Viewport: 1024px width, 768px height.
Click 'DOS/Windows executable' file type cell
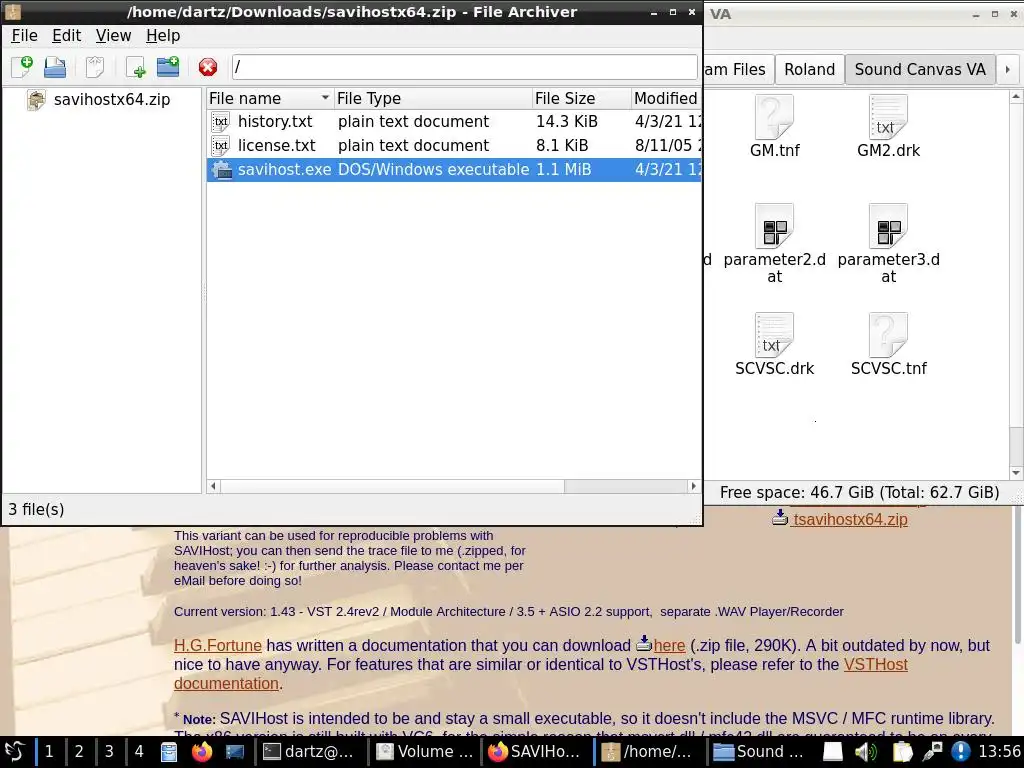click(x=433, y=169)
